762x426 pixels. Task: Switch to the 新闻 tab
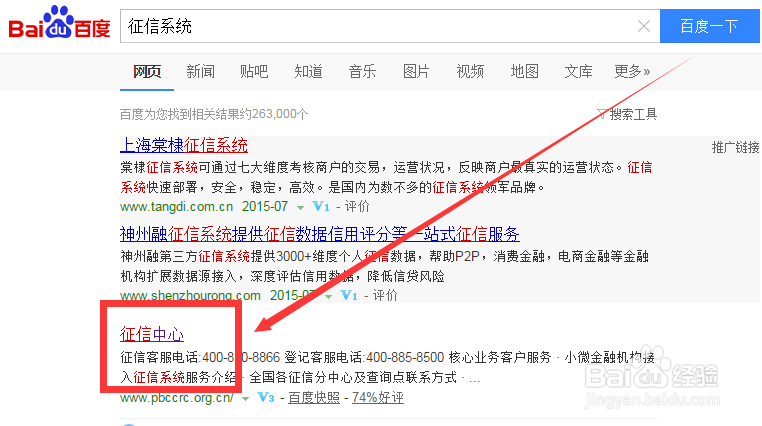point(200,71)
